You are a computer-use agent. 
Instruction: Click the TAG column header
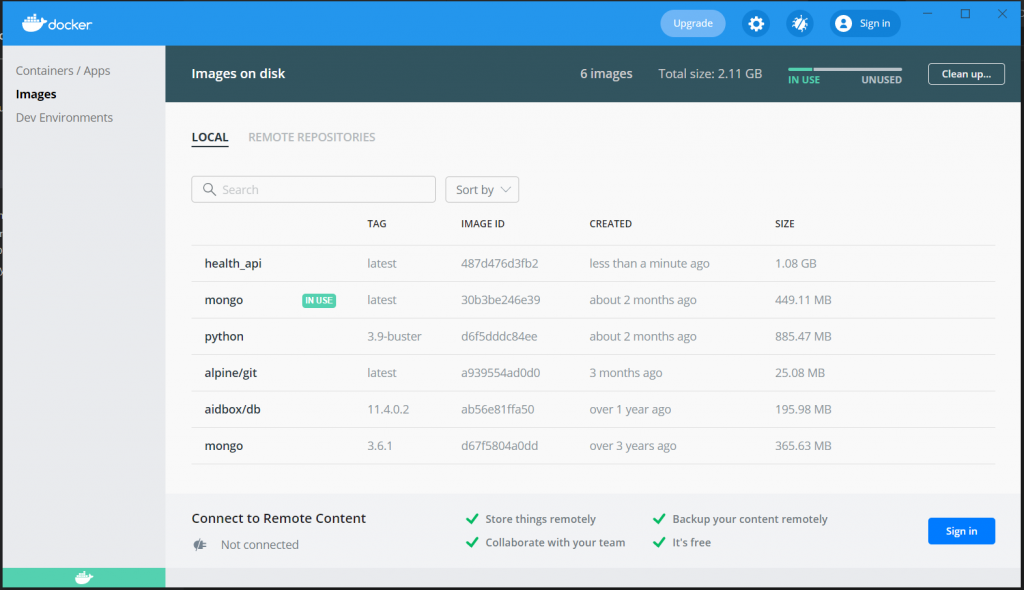[x=377, y=224]
